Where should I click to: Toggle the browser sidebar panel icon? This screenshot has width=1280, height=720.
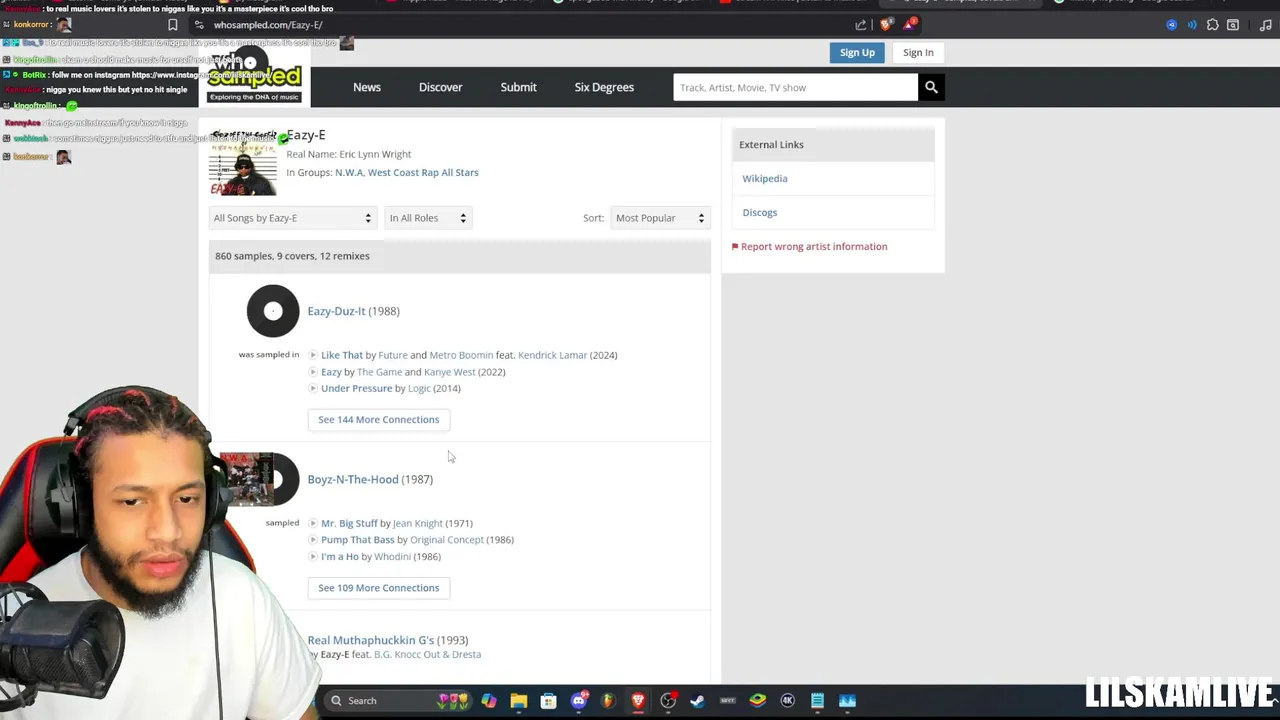point(1233,25)
